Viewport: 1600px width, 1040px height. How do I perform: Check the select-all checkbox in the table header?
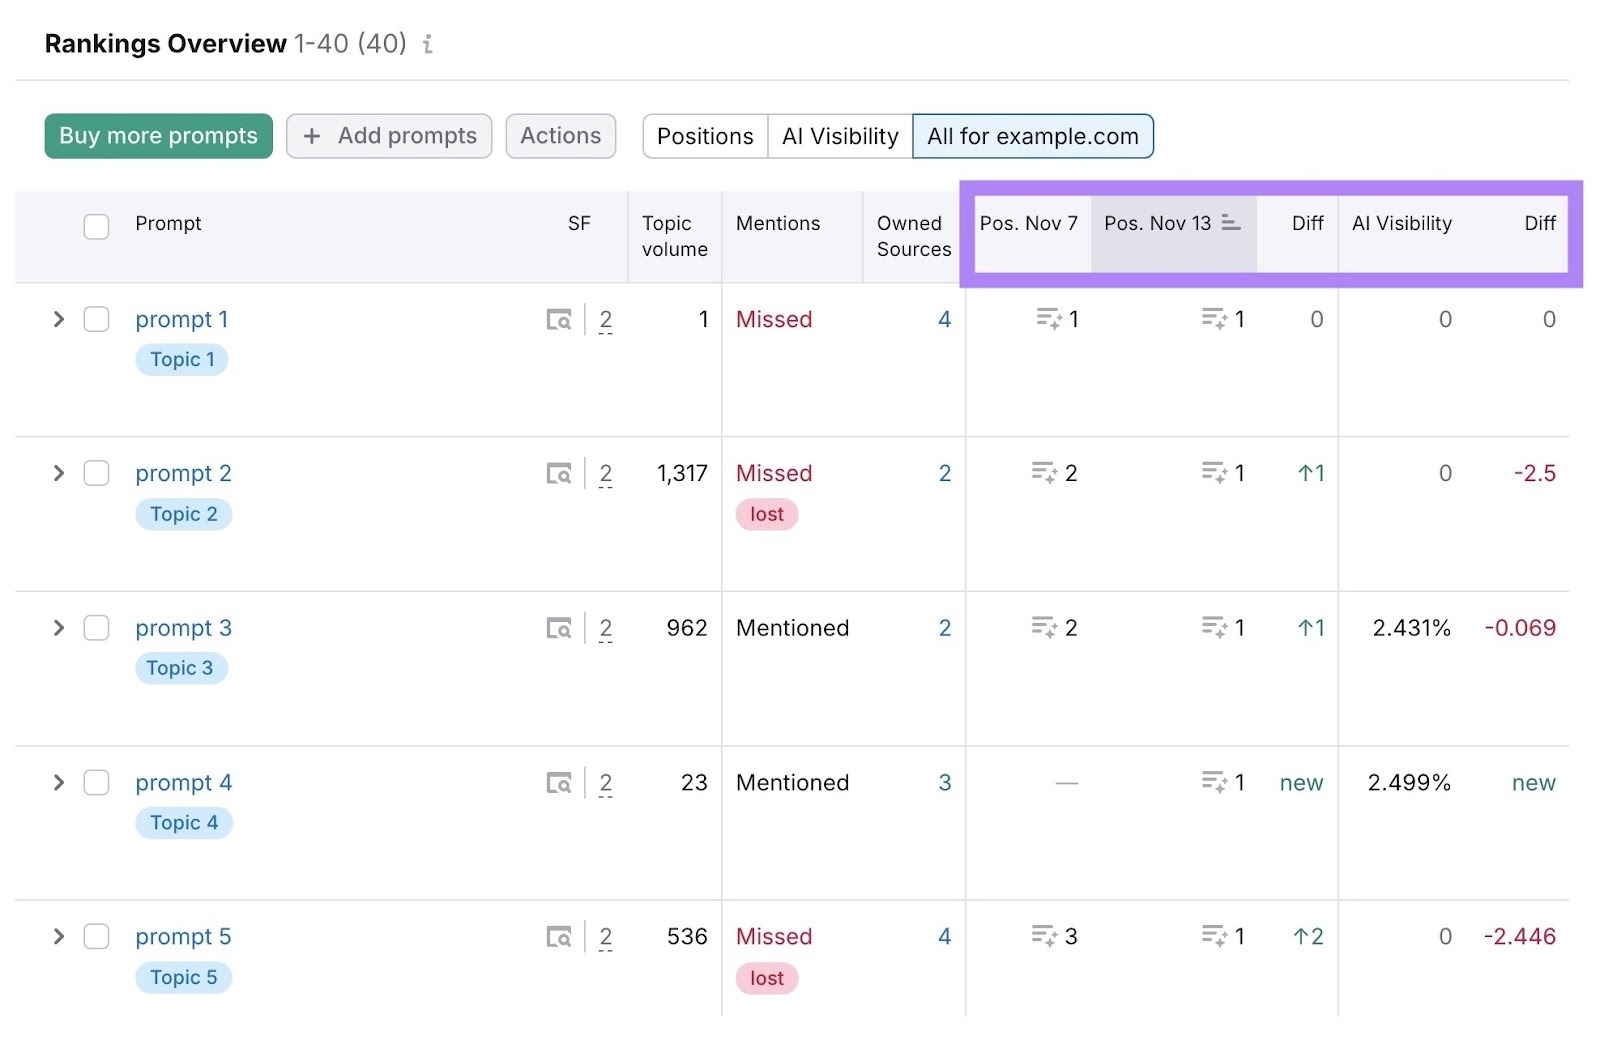point(96,226)
